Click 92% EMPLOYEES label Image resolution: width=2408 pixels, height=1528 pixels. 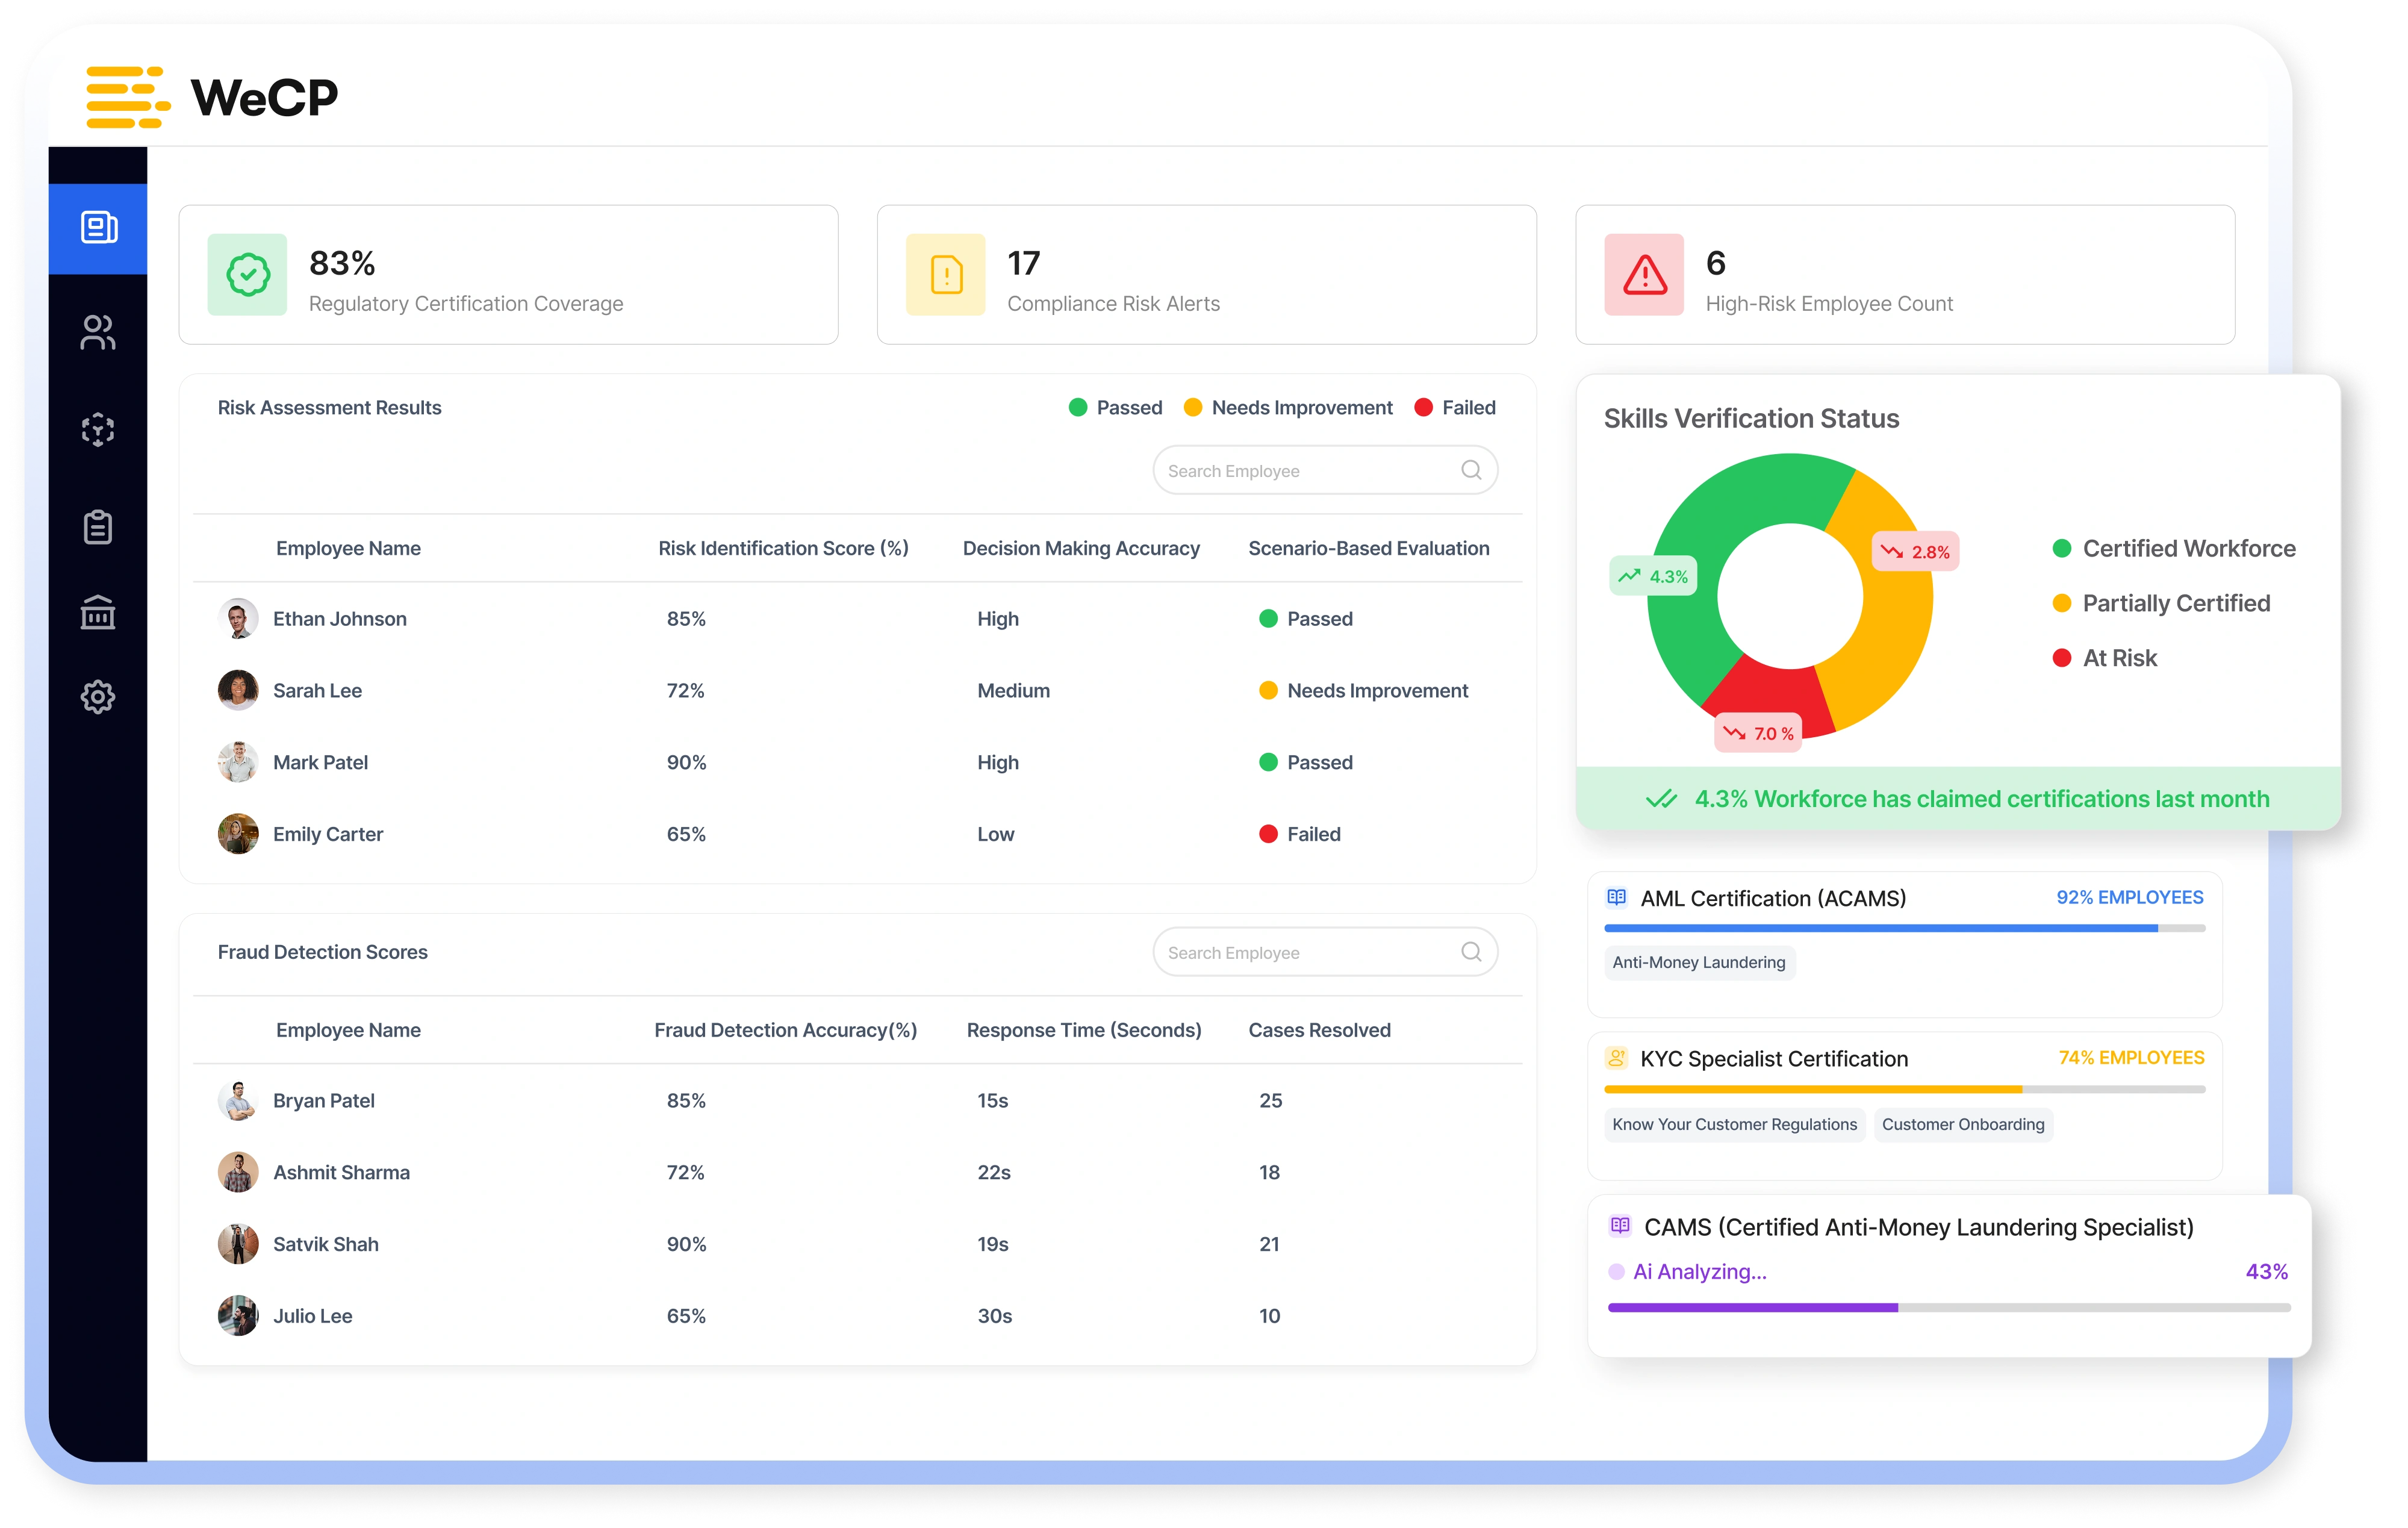[2129, 897]
